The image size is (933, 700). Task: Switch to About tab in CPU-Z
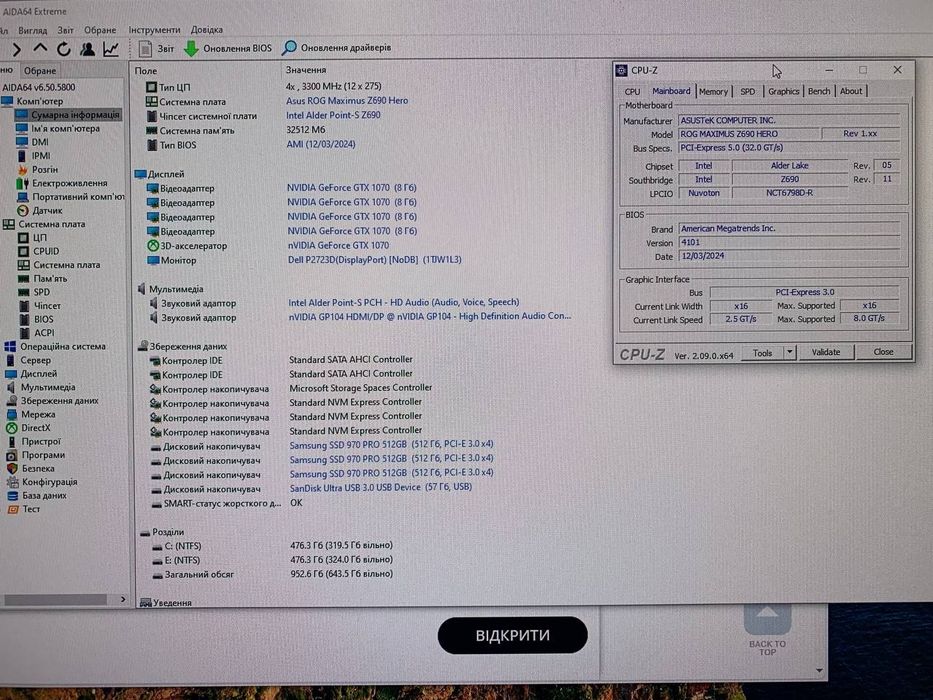click(851, 91)
